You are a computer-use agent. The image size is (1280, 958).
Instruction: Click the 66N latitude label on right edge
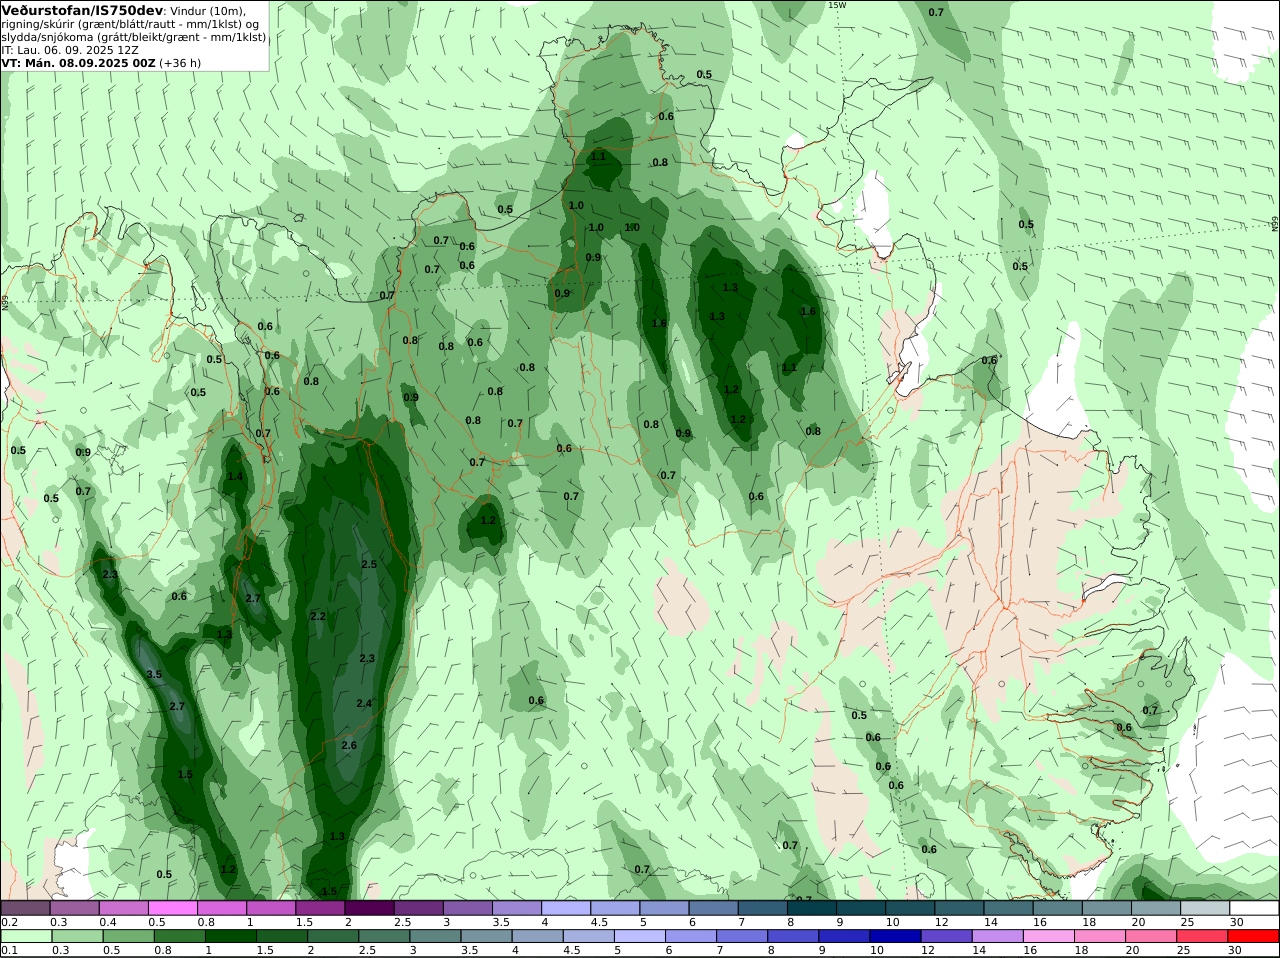click(1275, 223)
